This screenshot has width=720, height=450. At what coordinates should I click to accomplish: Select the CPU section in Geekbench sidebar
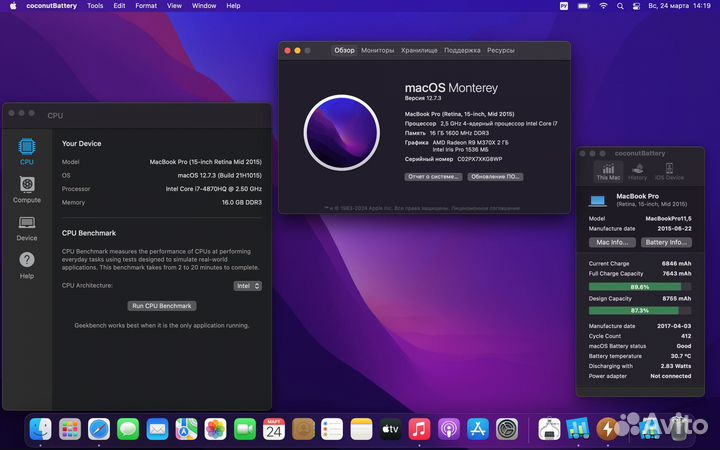pos(27,152)
